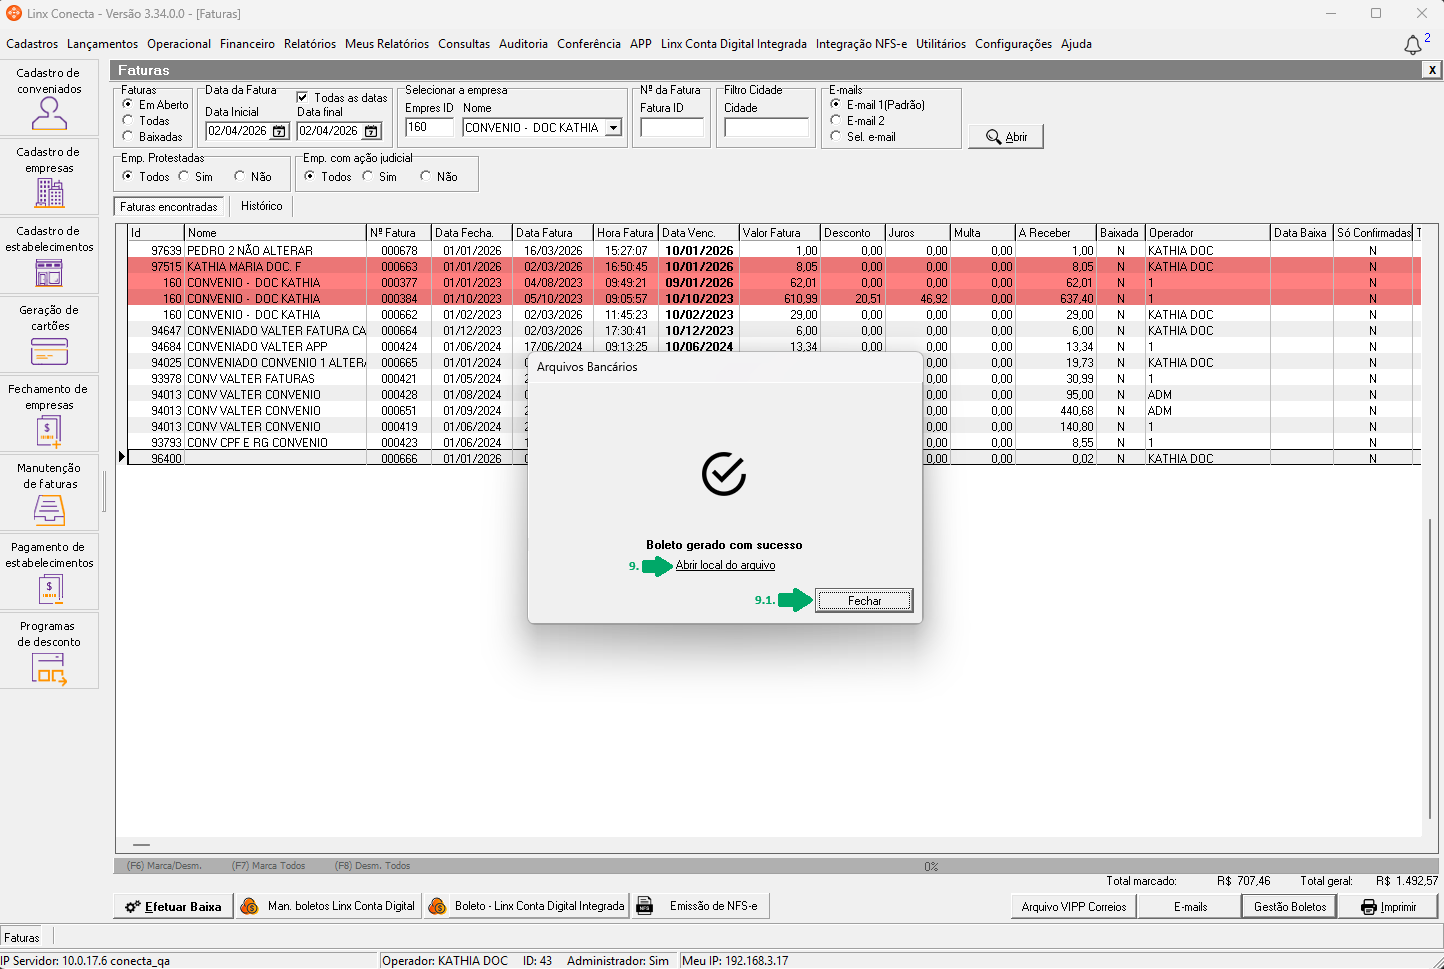
Task: Click Abrir local do arquivo link
Action: pyautogui.click(x=725, y=565)
